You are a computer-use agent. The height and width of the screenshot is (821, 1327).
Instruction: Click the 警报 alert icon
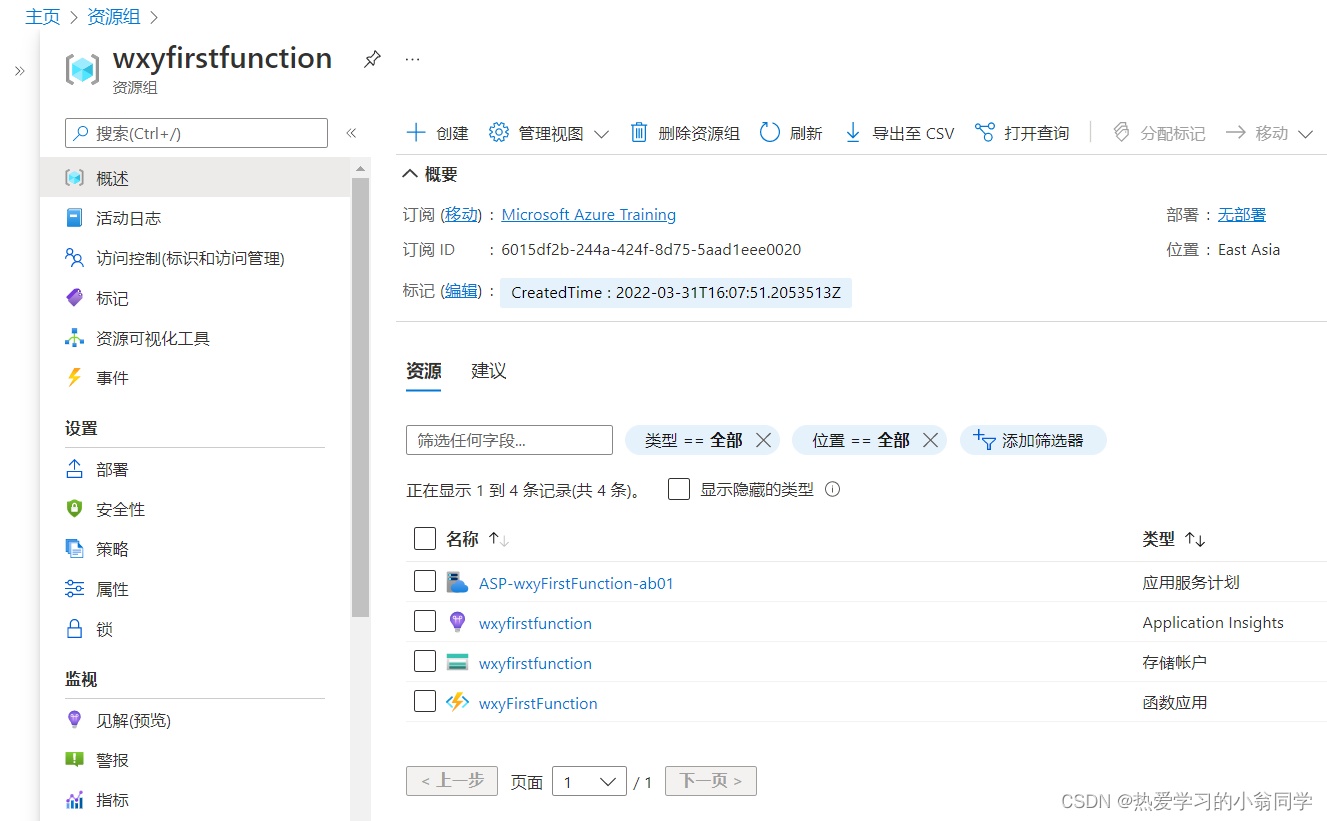point(74,760)
